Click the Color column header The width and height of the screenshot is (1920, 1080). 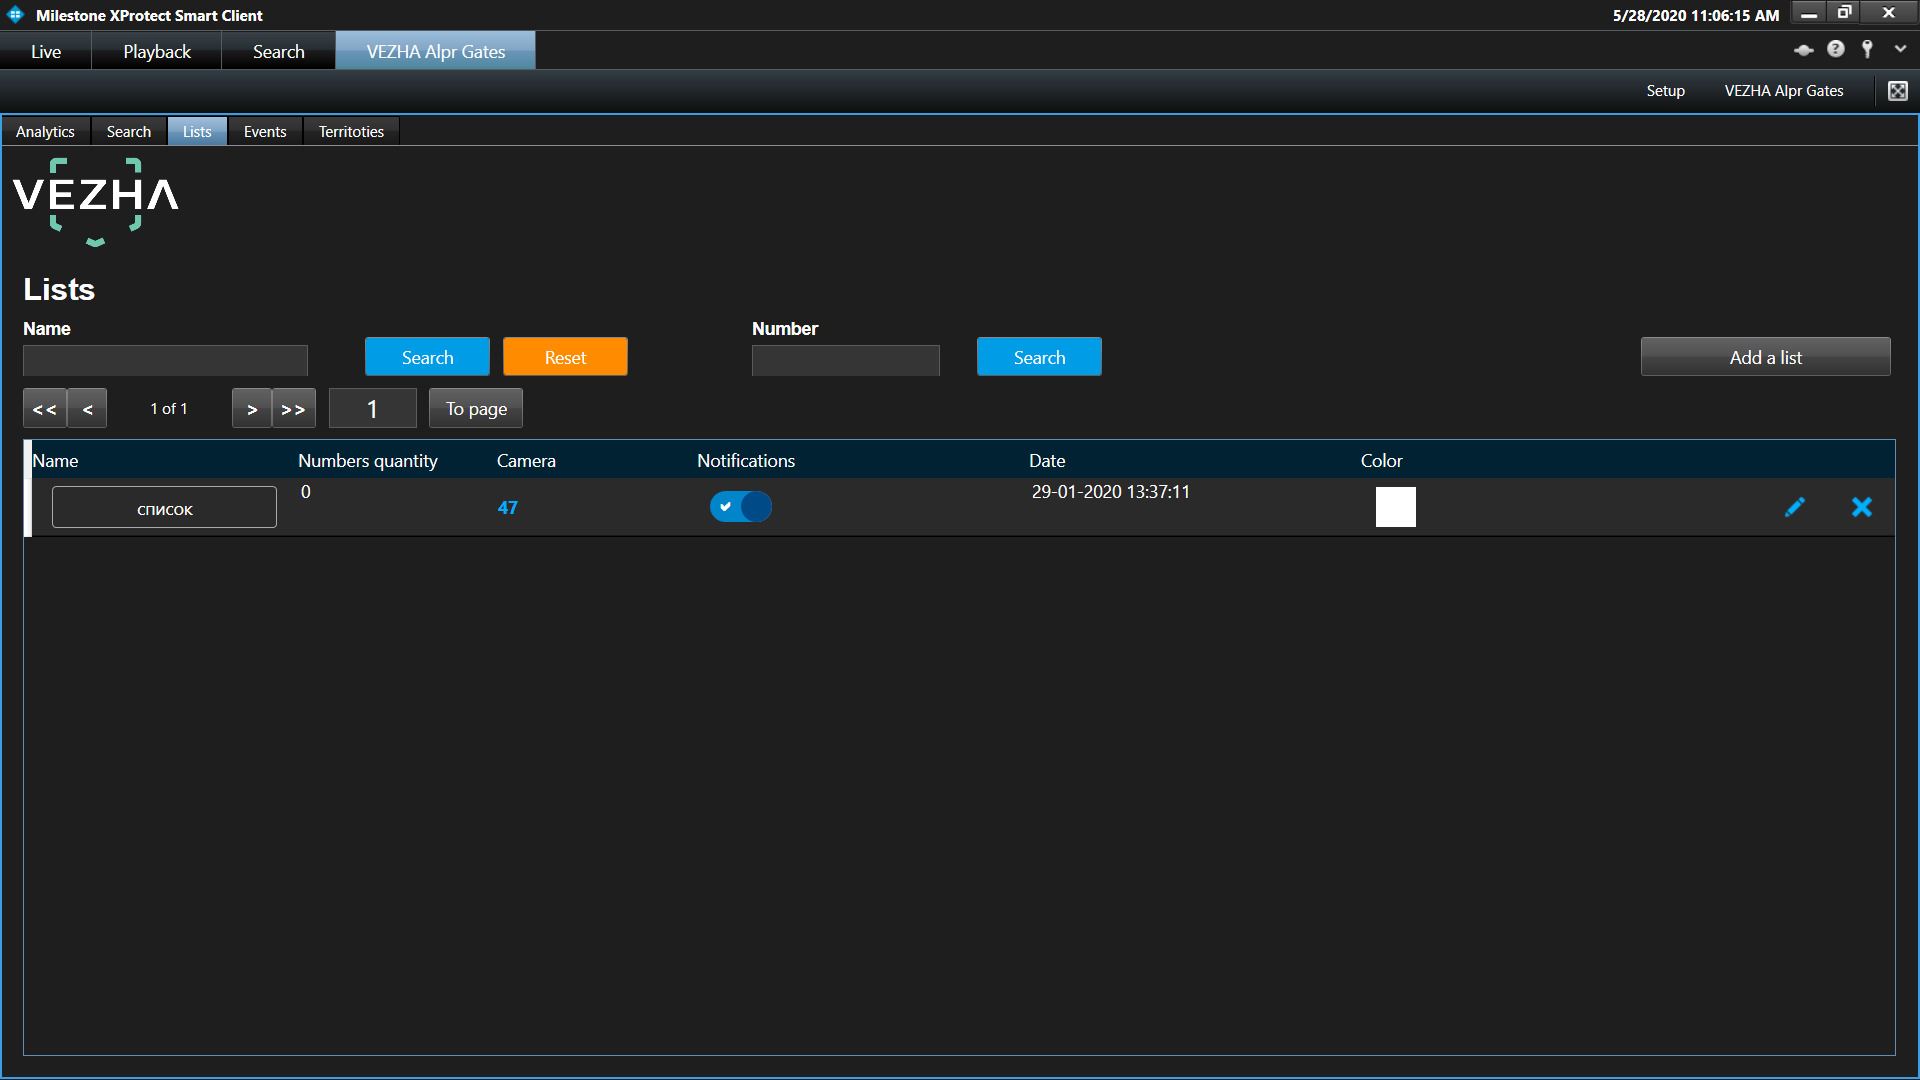point(1382,461)
